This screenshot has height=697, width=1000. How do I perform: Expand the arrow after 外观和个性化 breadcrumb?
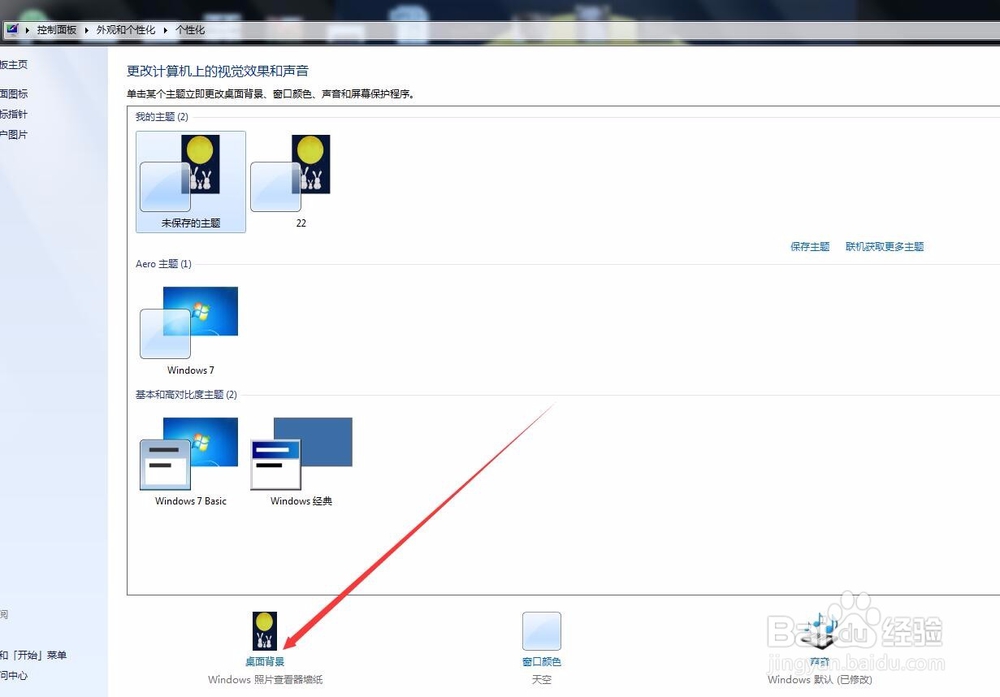pyautogui.click(x=165, y=30)
